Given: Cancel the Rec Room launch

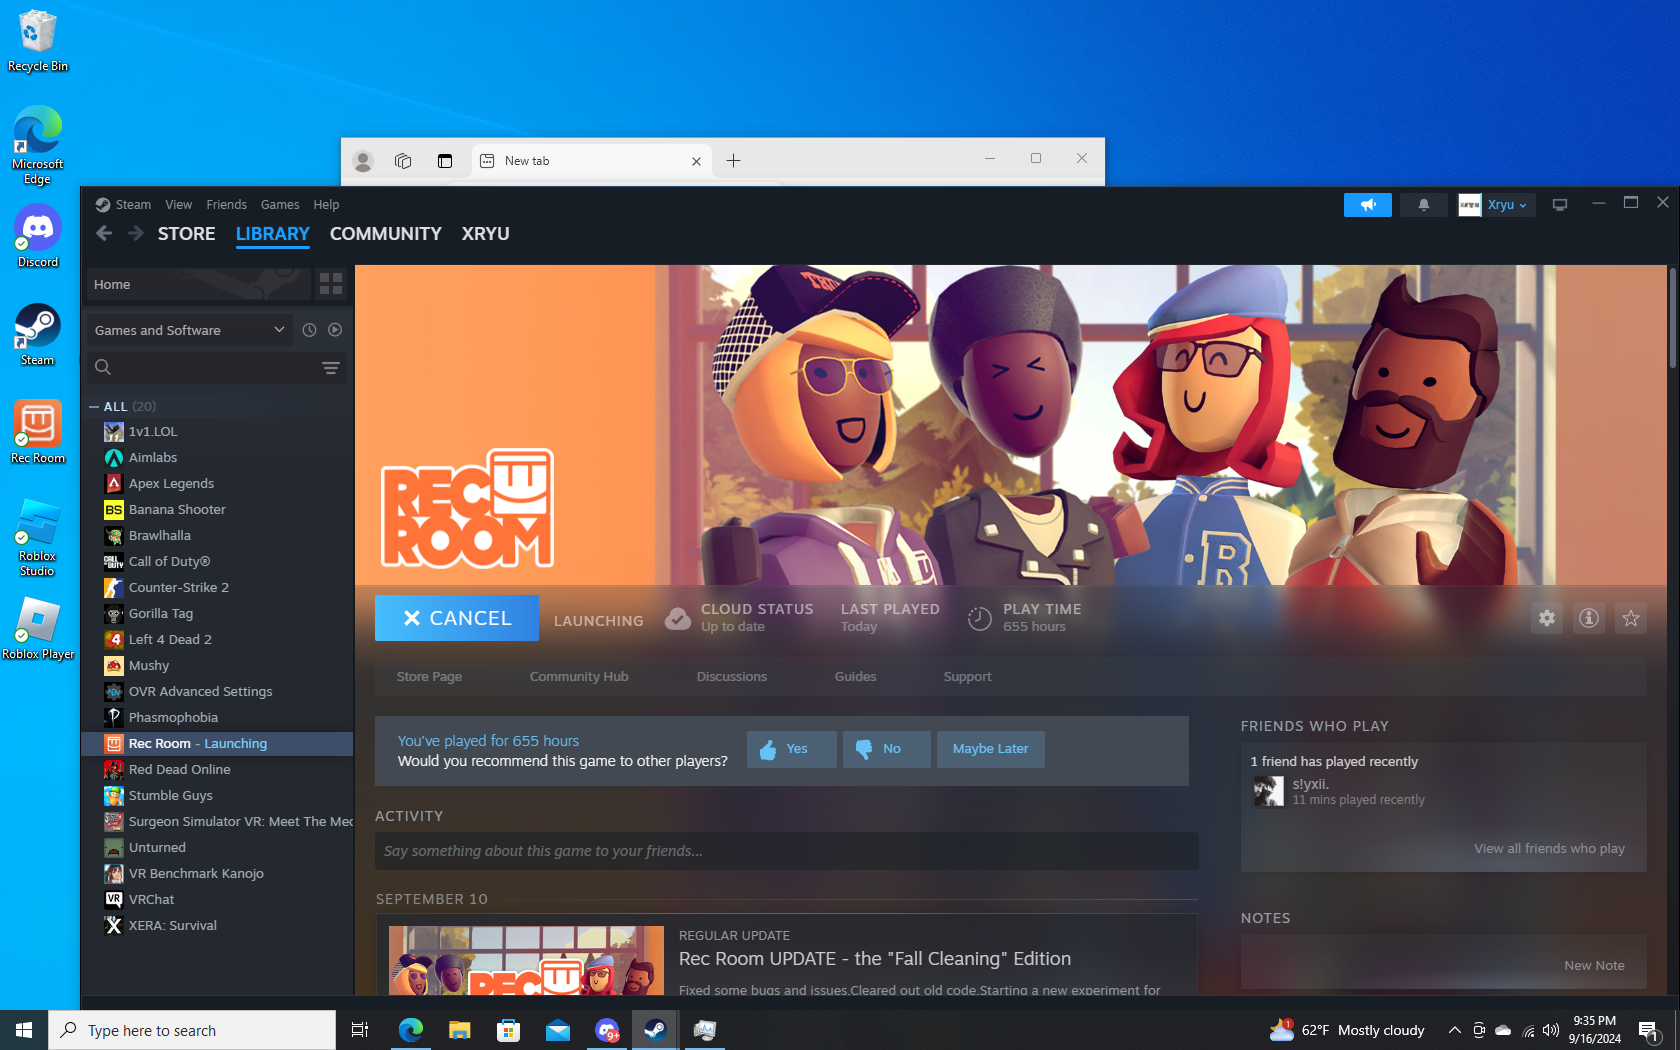Looking at the screenshot, I should coord(456,618).
